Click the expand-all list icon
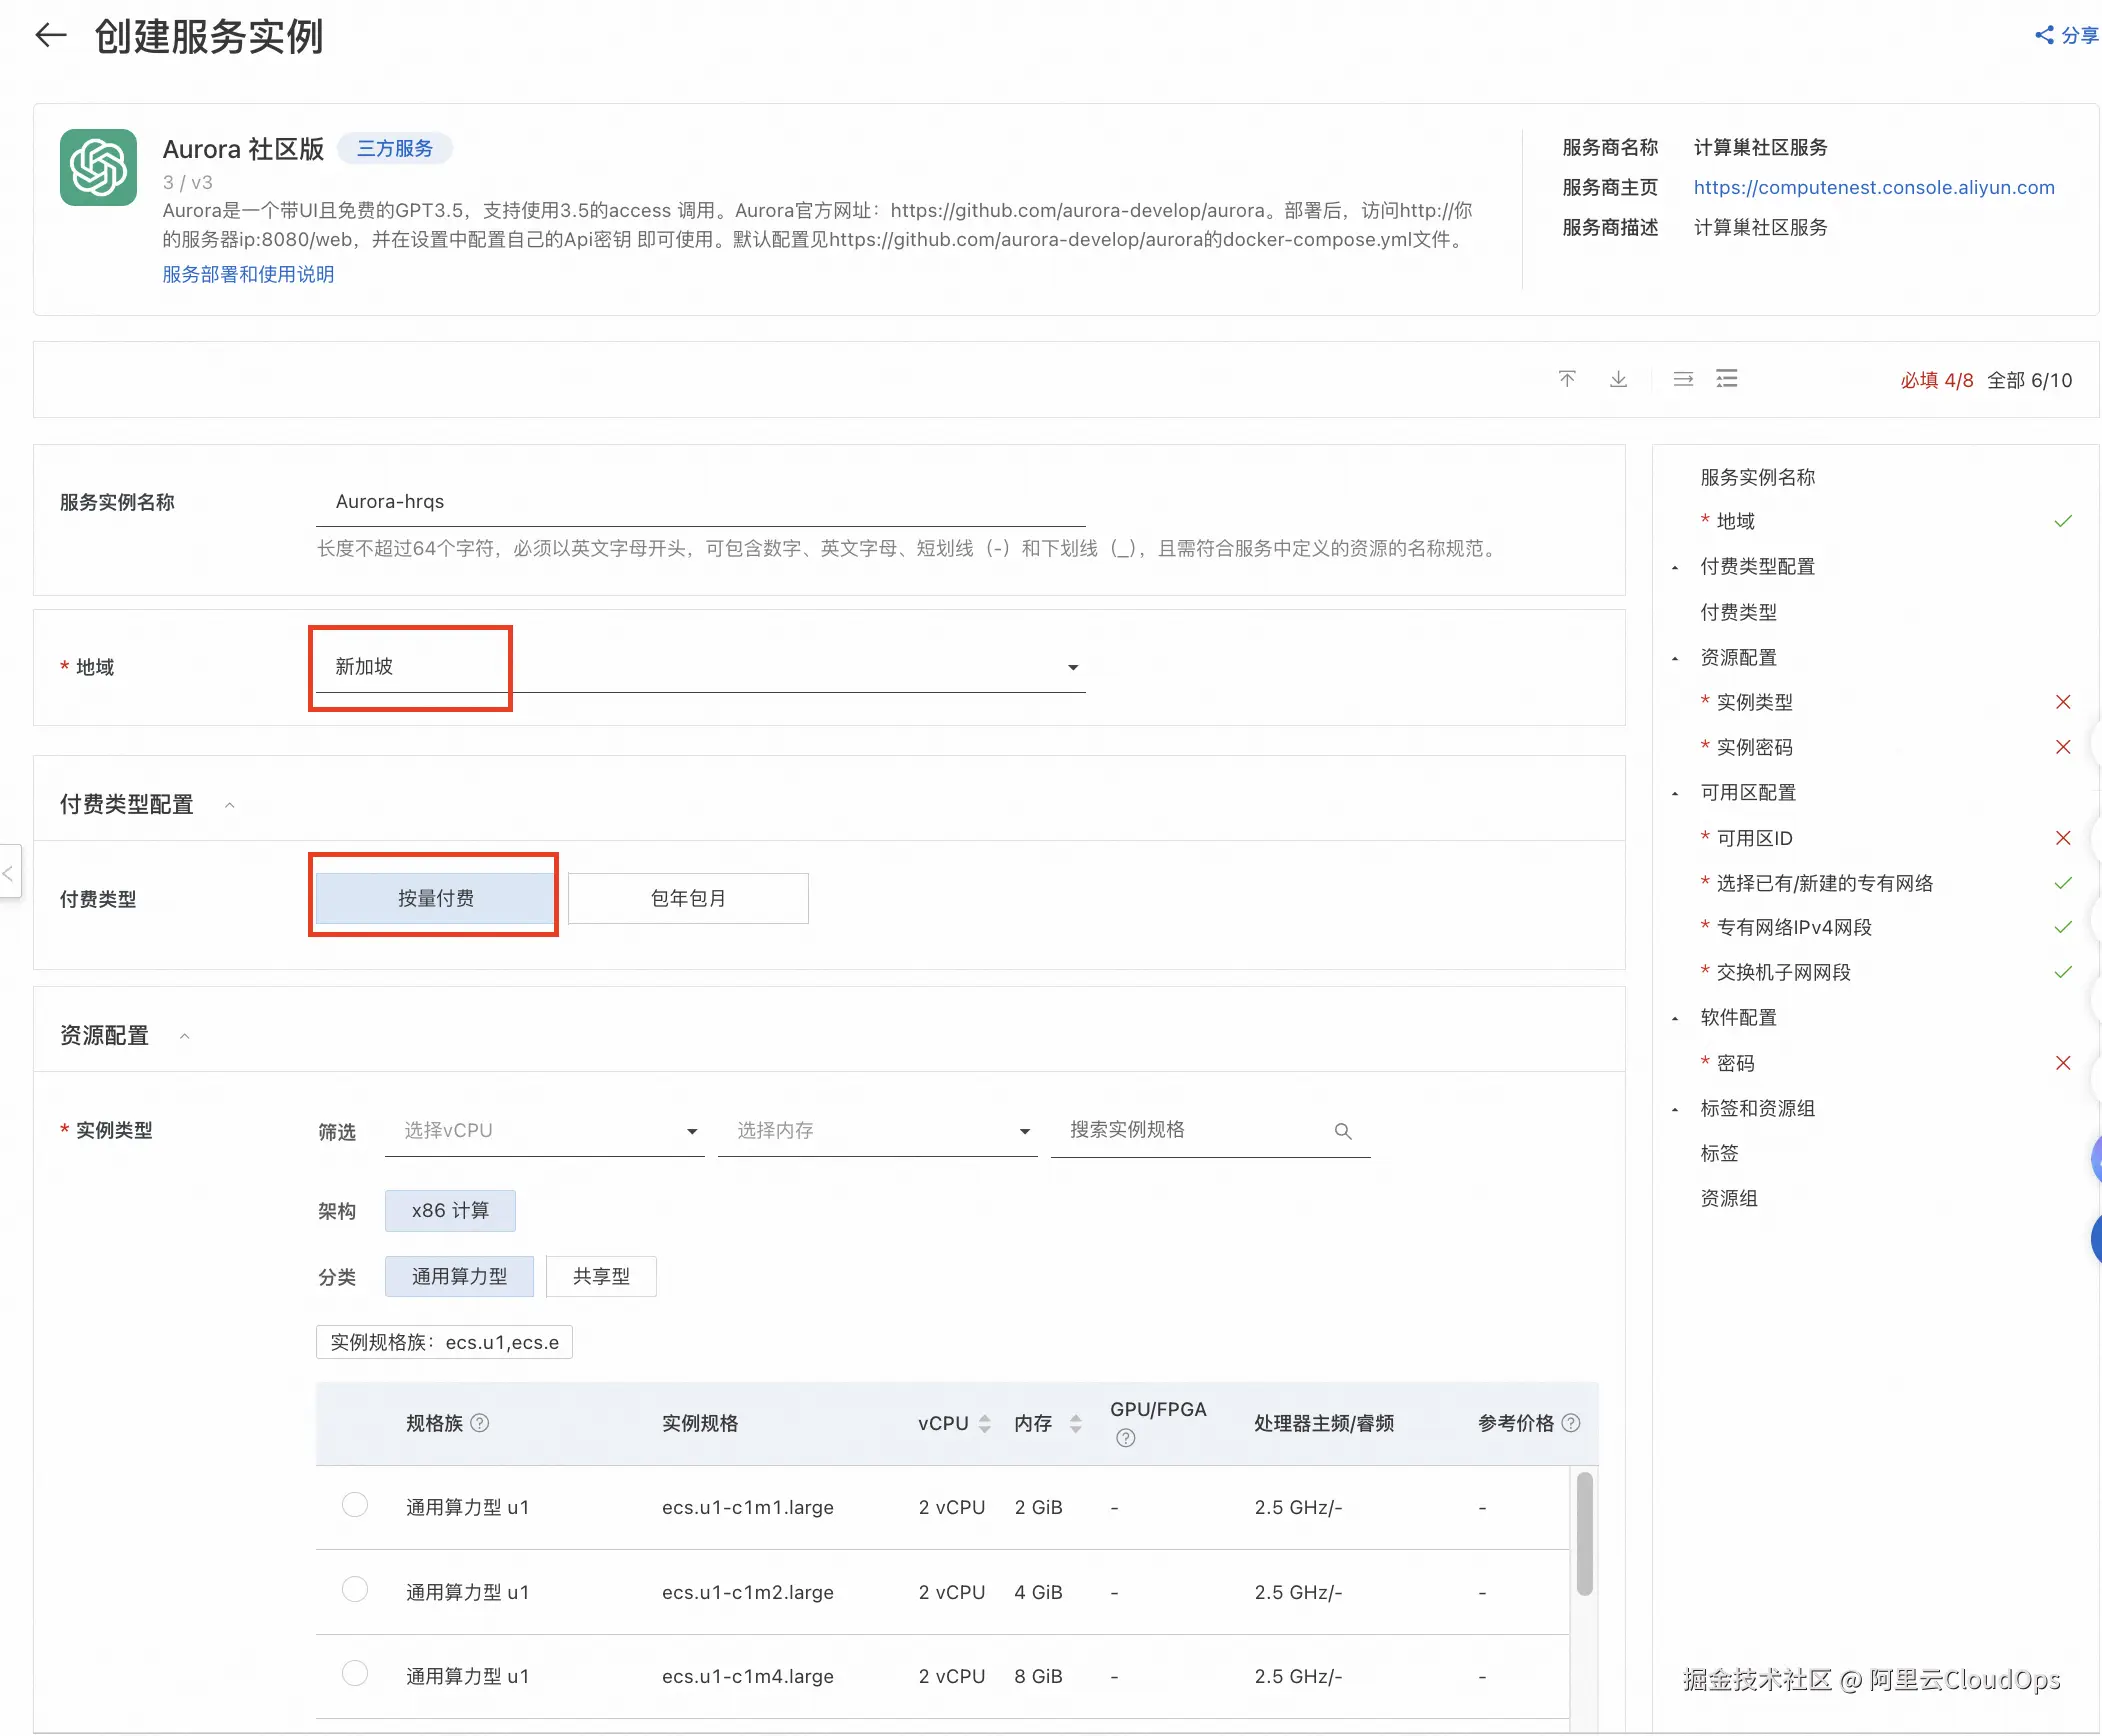This screenshot has height=1736, width=2102. (1727, 379)
